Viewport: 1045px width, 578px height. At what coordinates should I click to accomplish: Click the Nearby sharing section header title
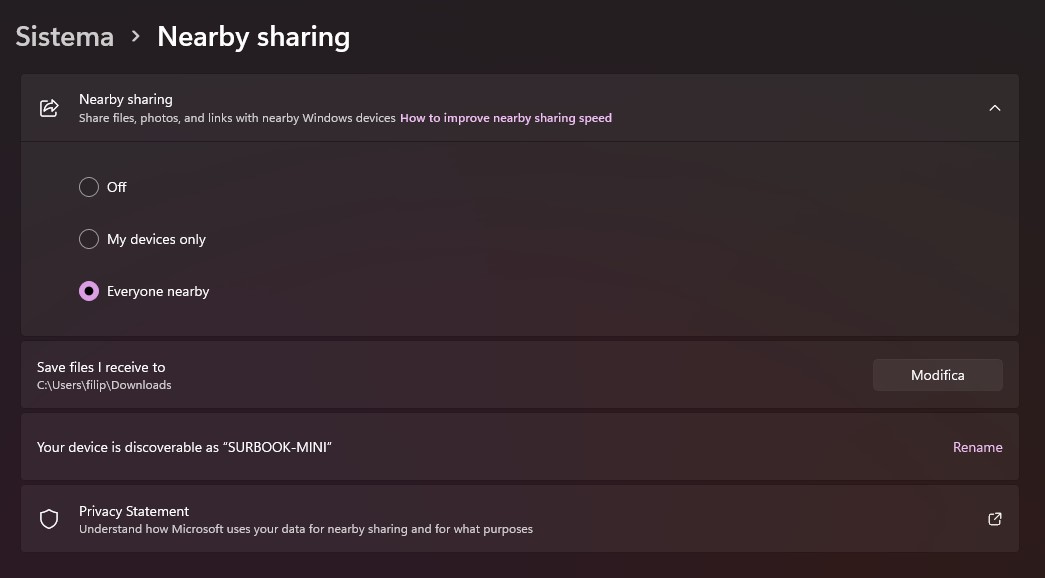pyautogui.click(x=126, y=99)
